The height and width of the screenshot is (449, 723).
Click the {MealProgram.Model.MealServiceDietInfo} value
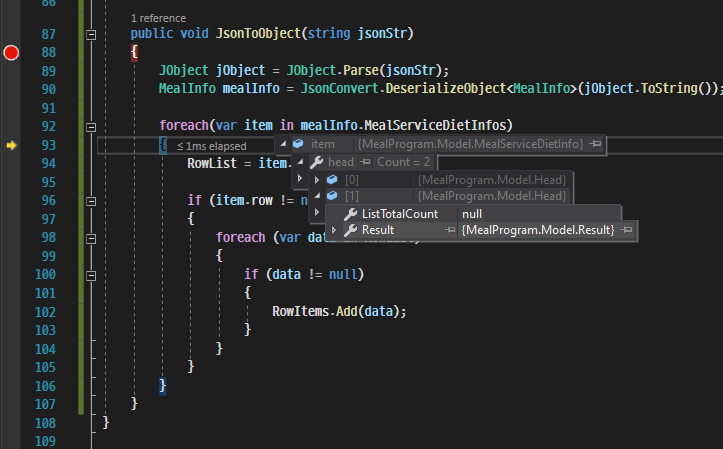[x=470, y=144]
